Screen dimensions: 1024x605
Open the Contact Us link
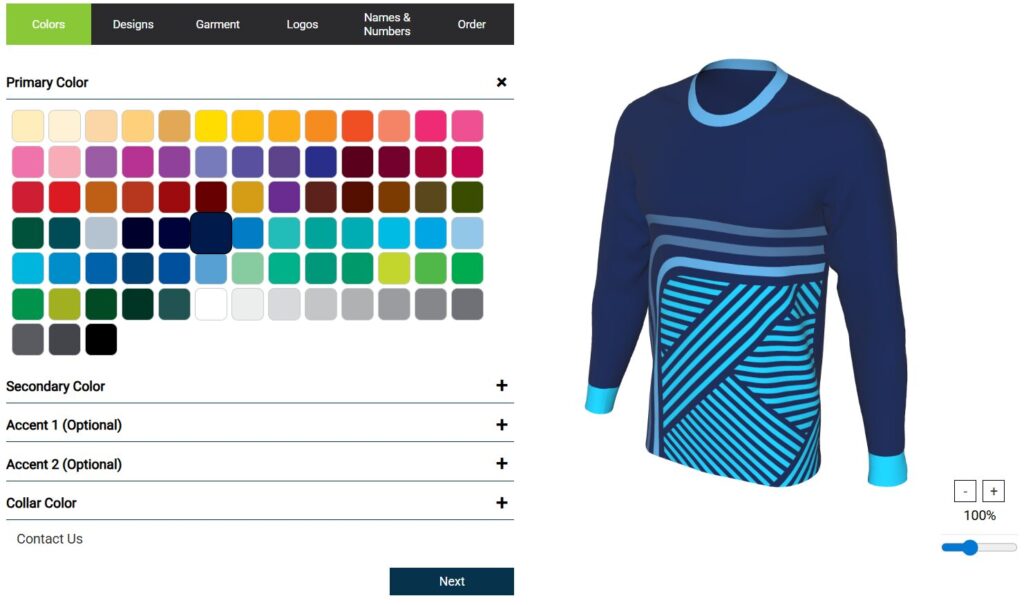pyautogui.click(x=50, y=539)
